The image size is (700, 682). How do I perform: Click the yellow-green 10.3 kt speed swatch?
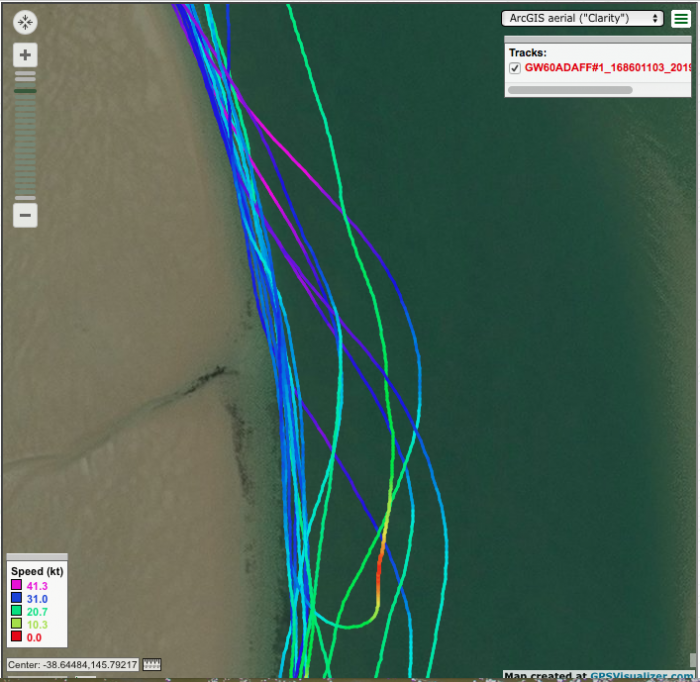click(16, 624)
